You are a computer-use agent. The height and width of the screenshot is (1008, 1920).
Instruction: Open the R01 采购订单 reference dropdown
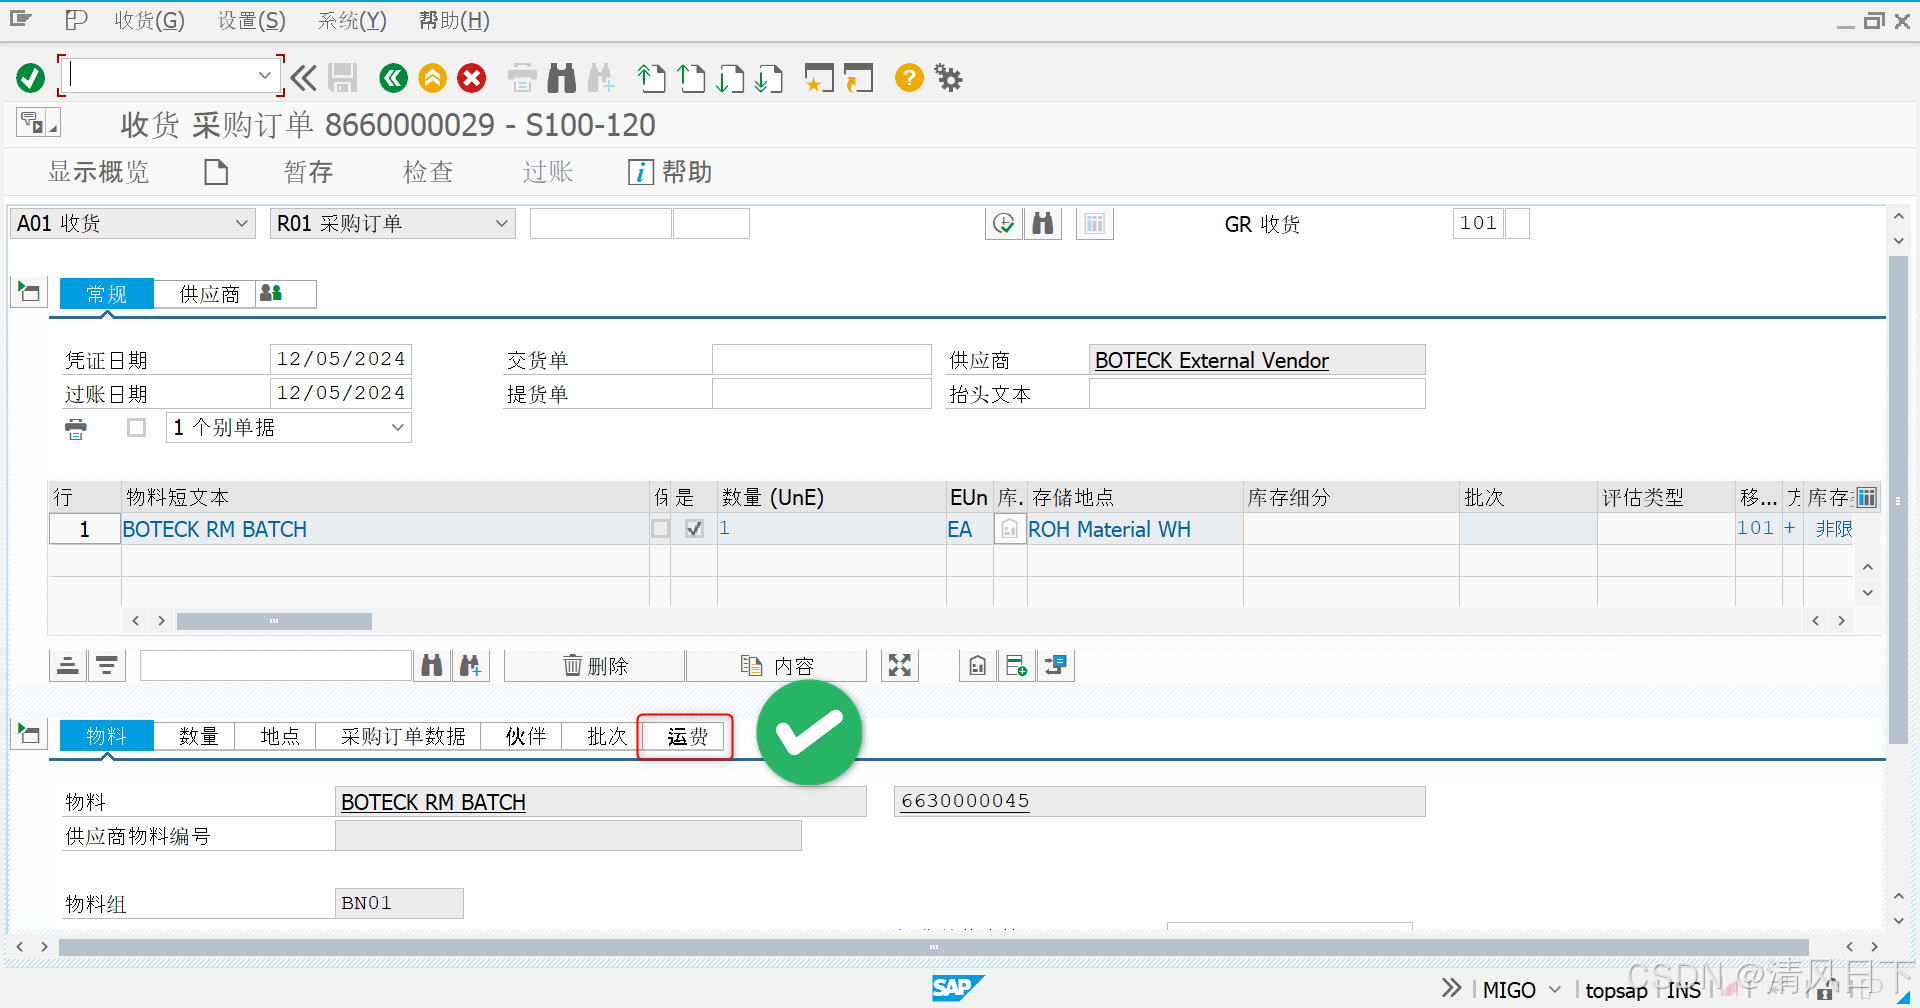click(503, 223)
